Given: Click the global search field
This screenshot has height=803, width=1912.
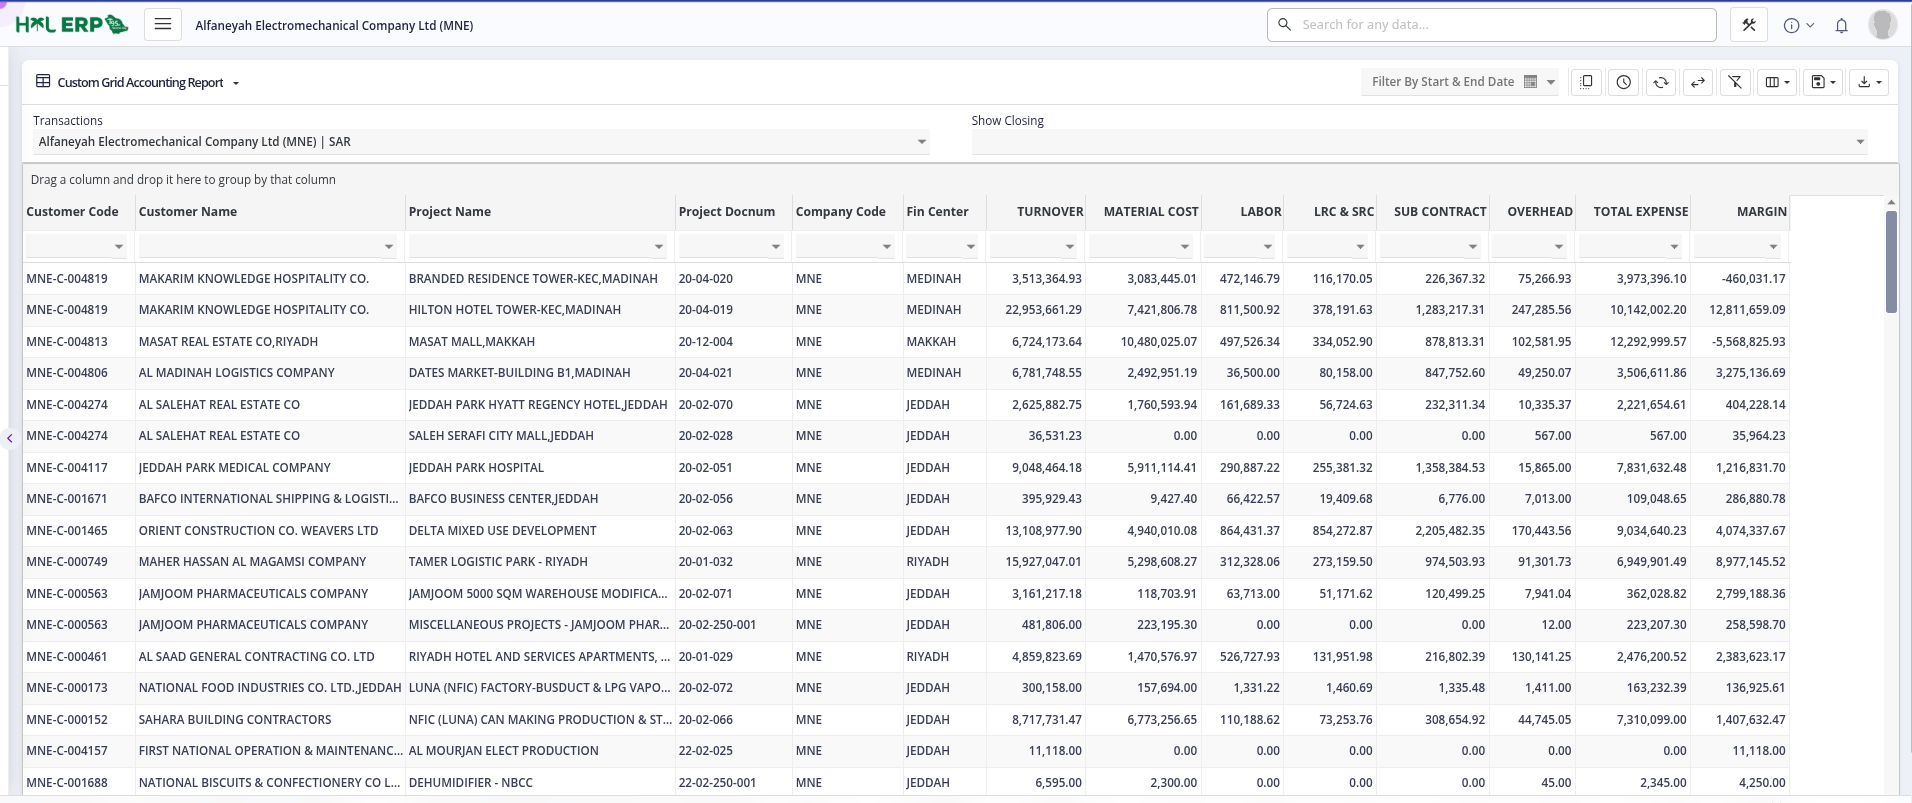Looking at the screenshot, I should tap(1500, 25).
